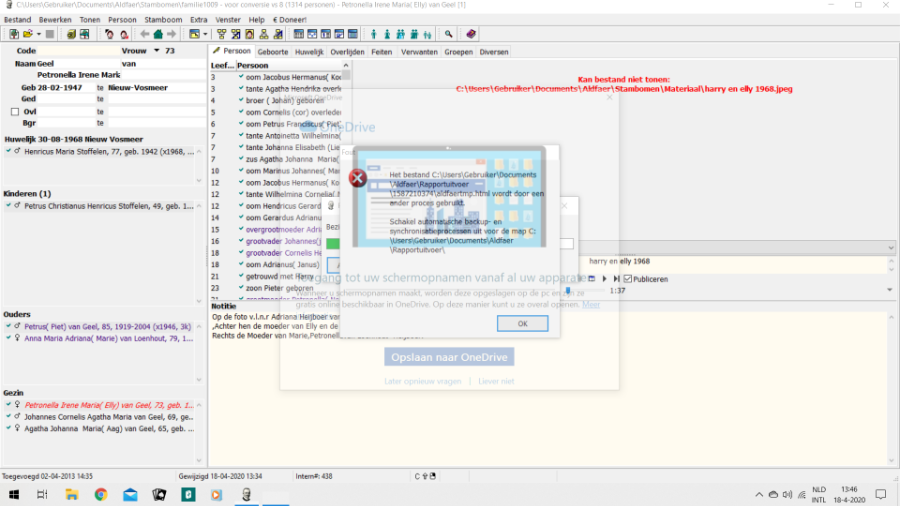Open the Stamboom menu

pyautogui.click(x=162, y=19)
